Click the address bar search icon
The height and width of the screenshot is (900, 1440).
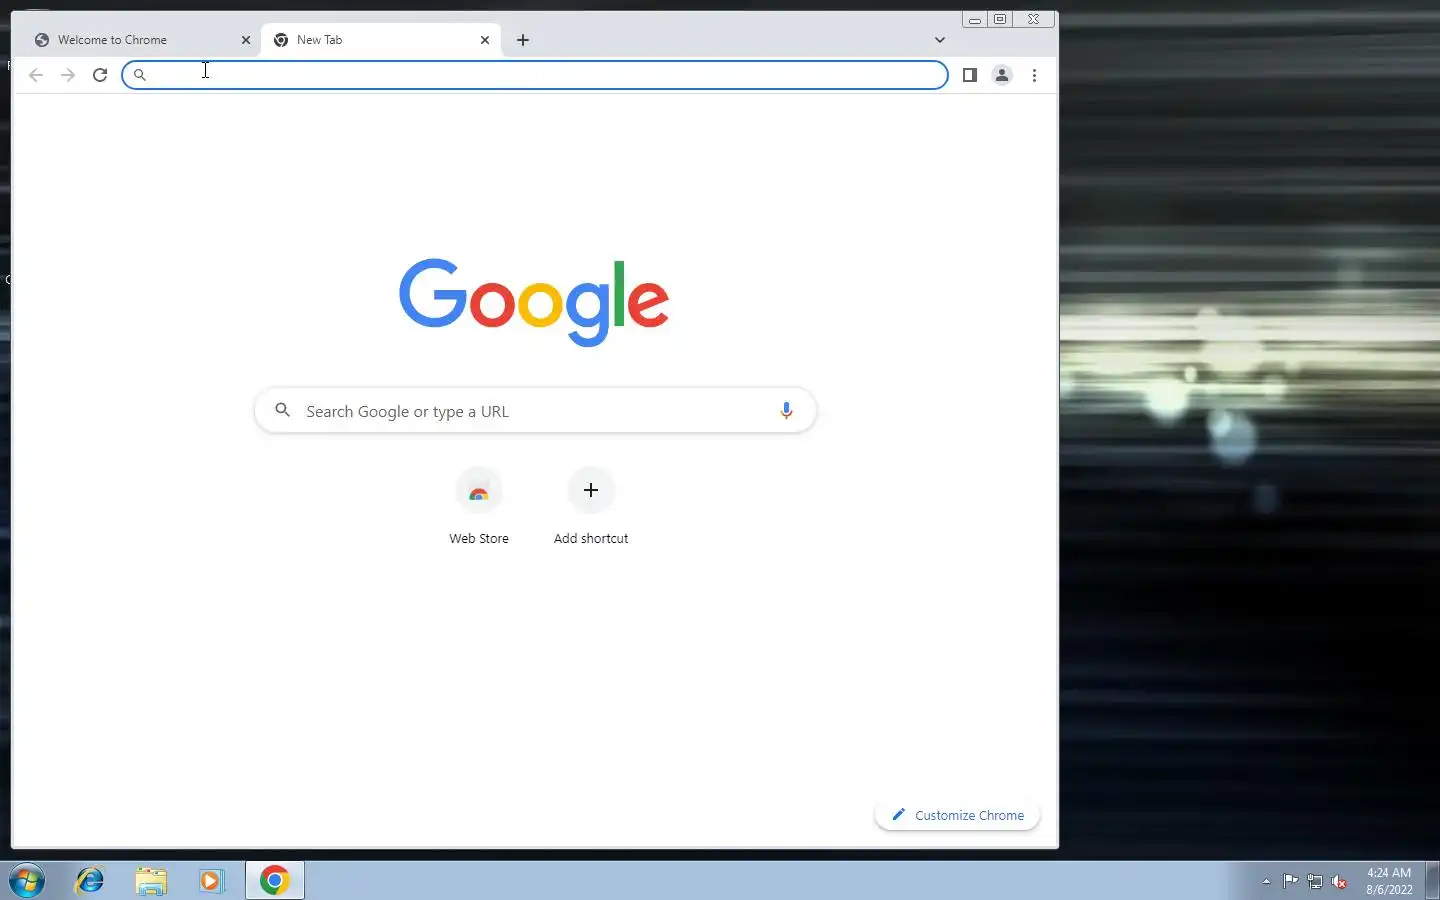click(x=140, y=75)
